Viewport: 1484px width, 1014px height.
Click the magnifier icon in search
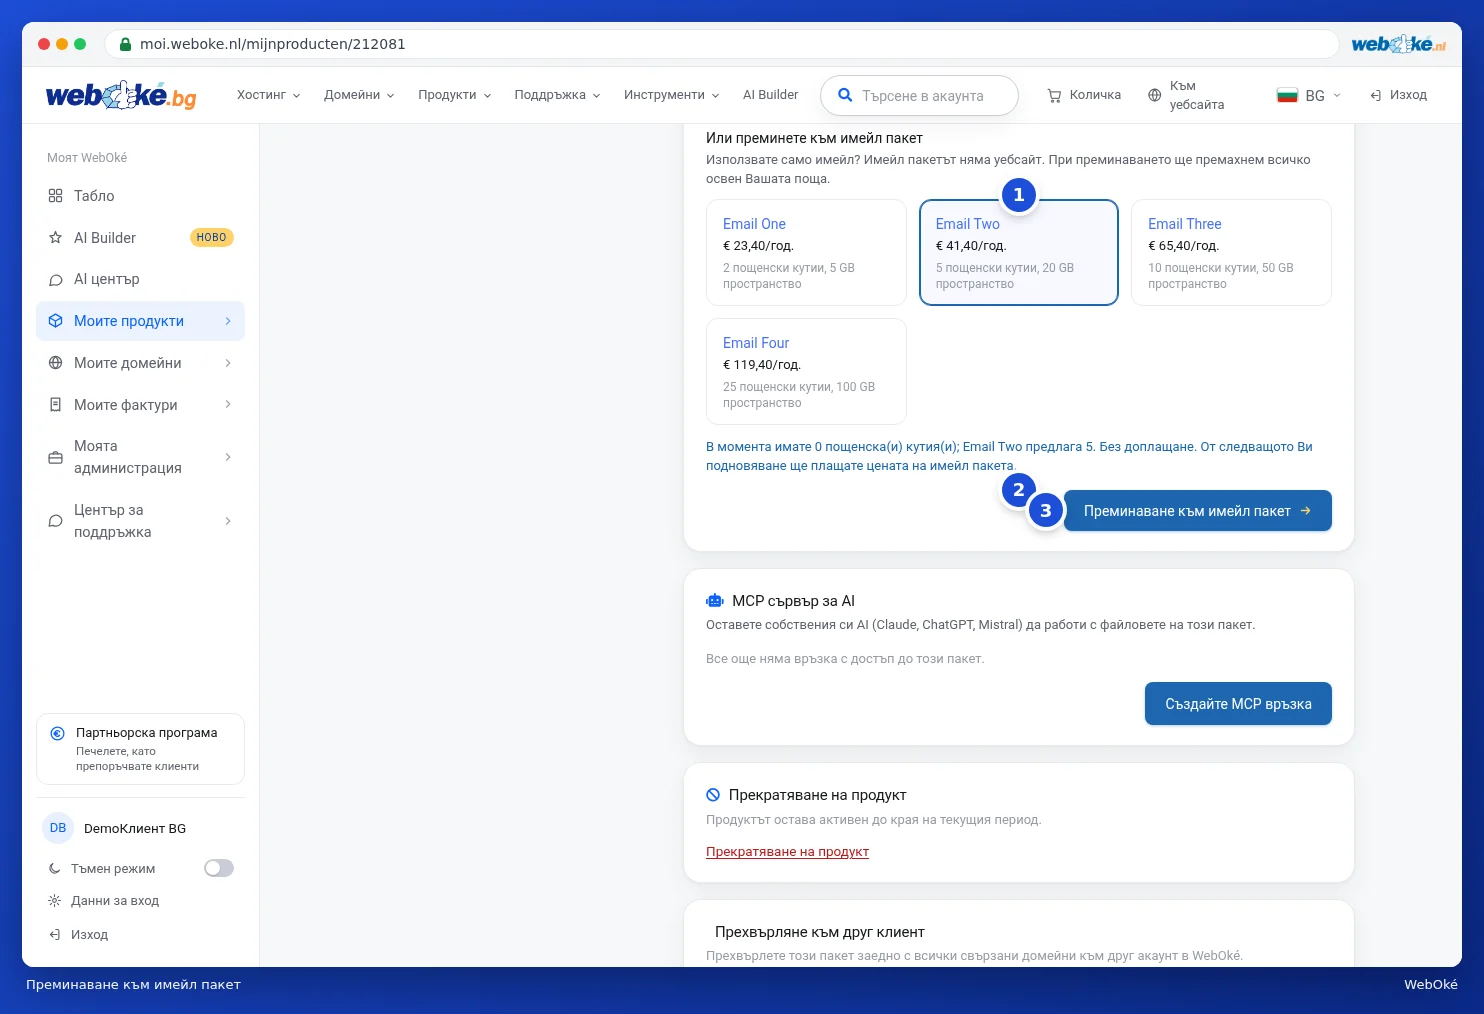pyautogui.click(x=845, y=95)
